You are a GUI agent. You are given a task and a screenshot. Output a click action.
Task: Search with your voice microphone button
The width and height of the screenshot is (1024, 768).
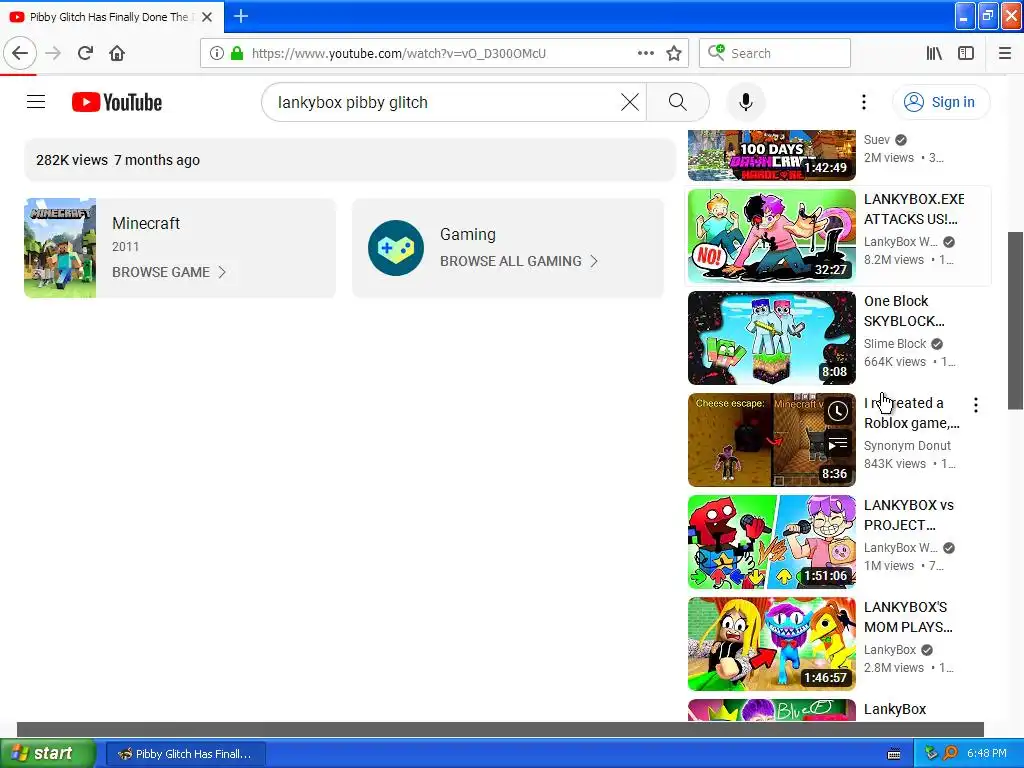tap(746, 102)
